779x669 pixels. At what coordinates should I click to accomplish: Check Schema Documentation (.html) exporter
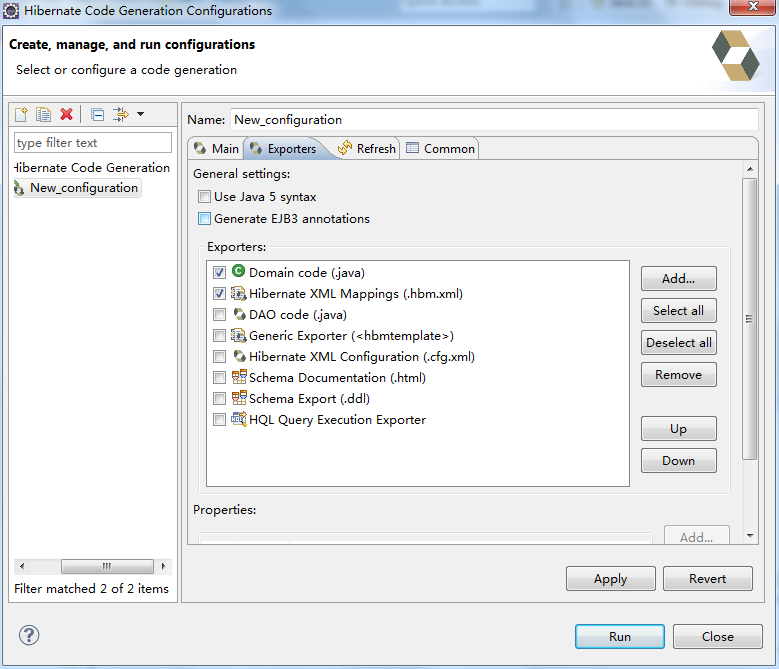219,377
